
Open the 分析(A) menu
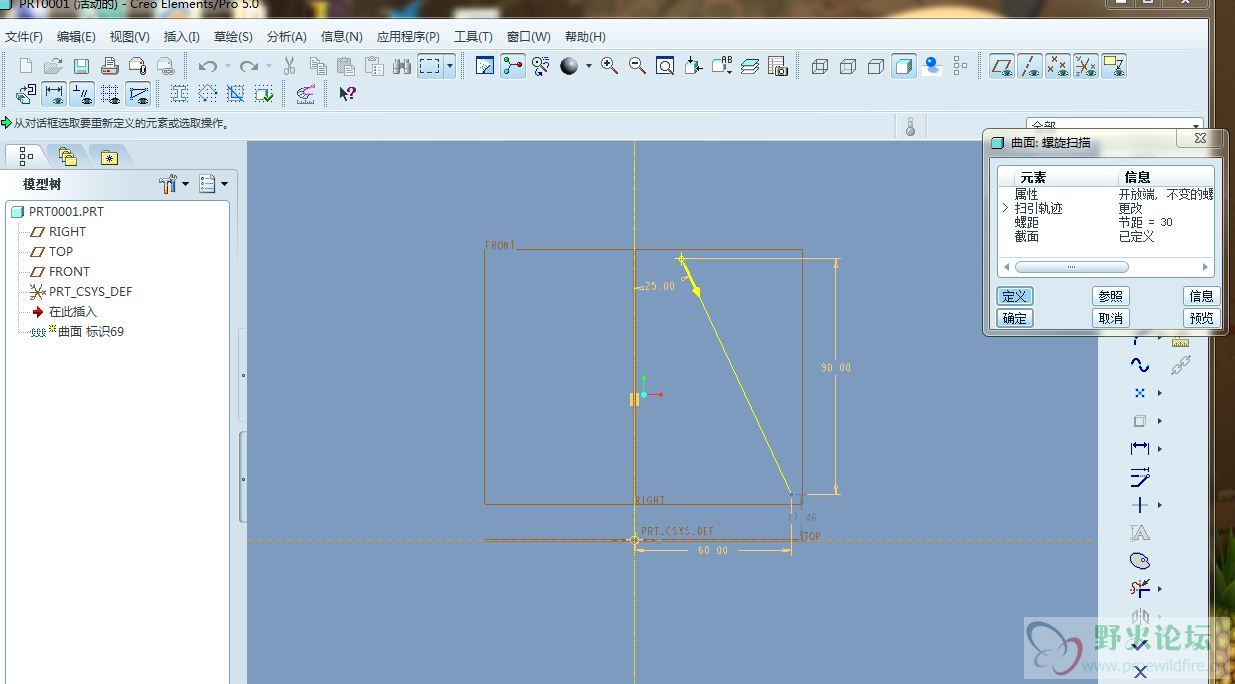click(x=286, y=37)
